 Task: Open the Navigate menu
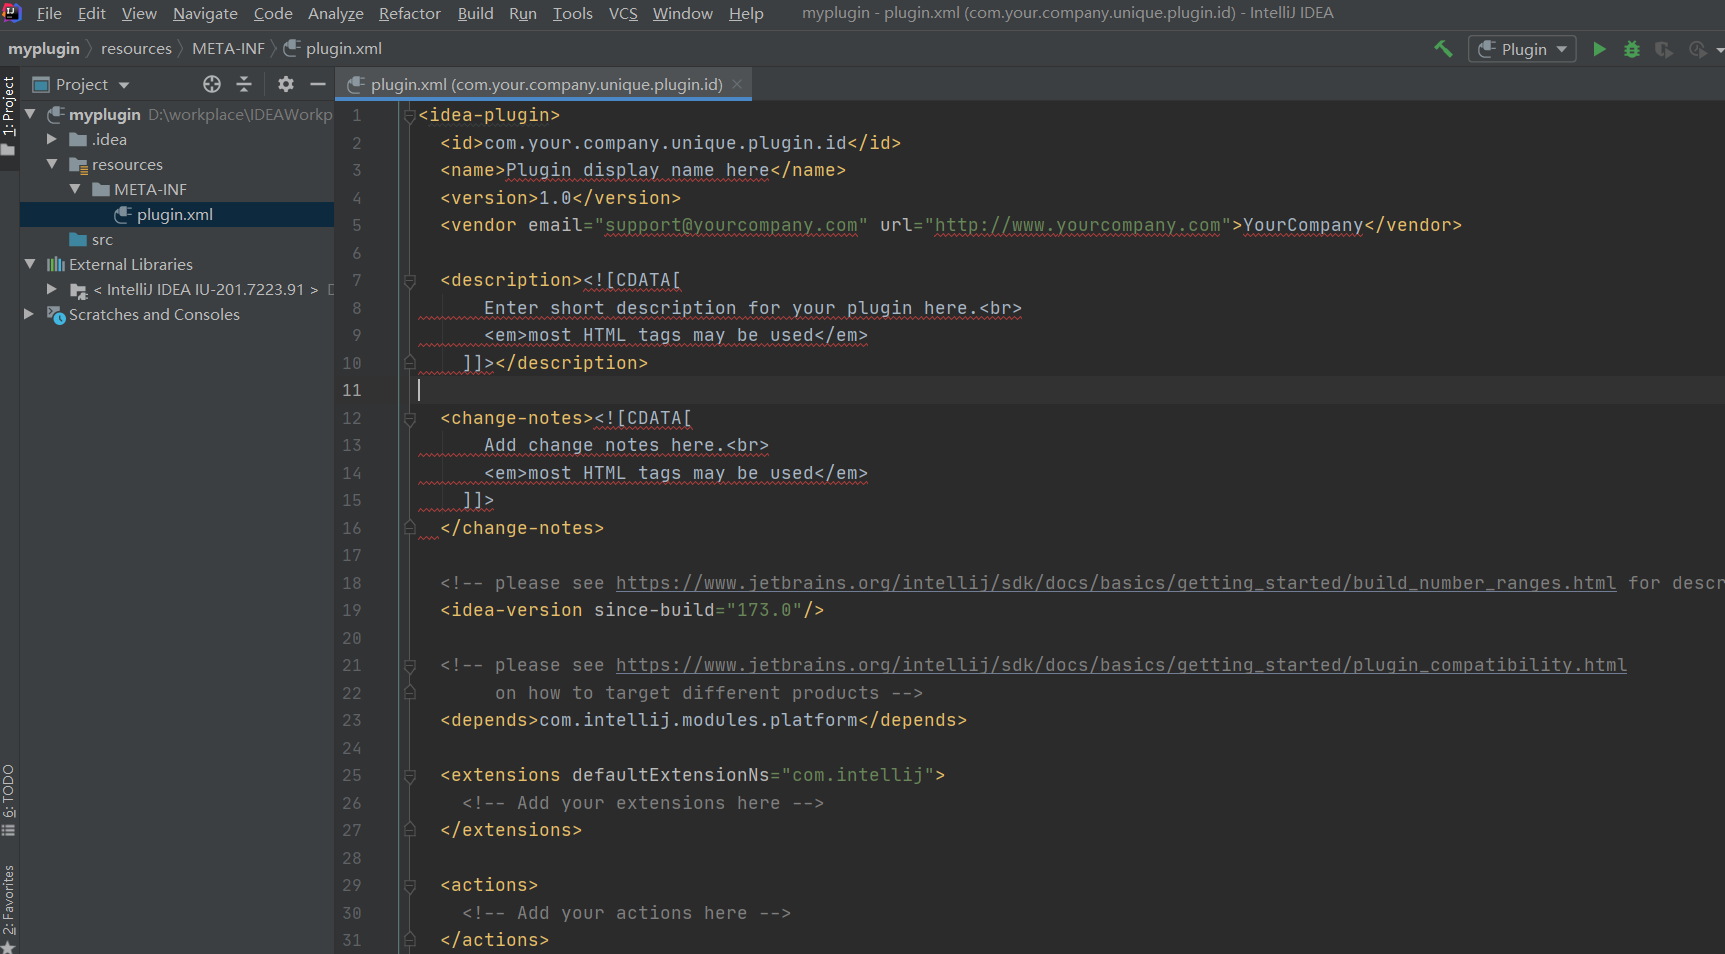205,13
